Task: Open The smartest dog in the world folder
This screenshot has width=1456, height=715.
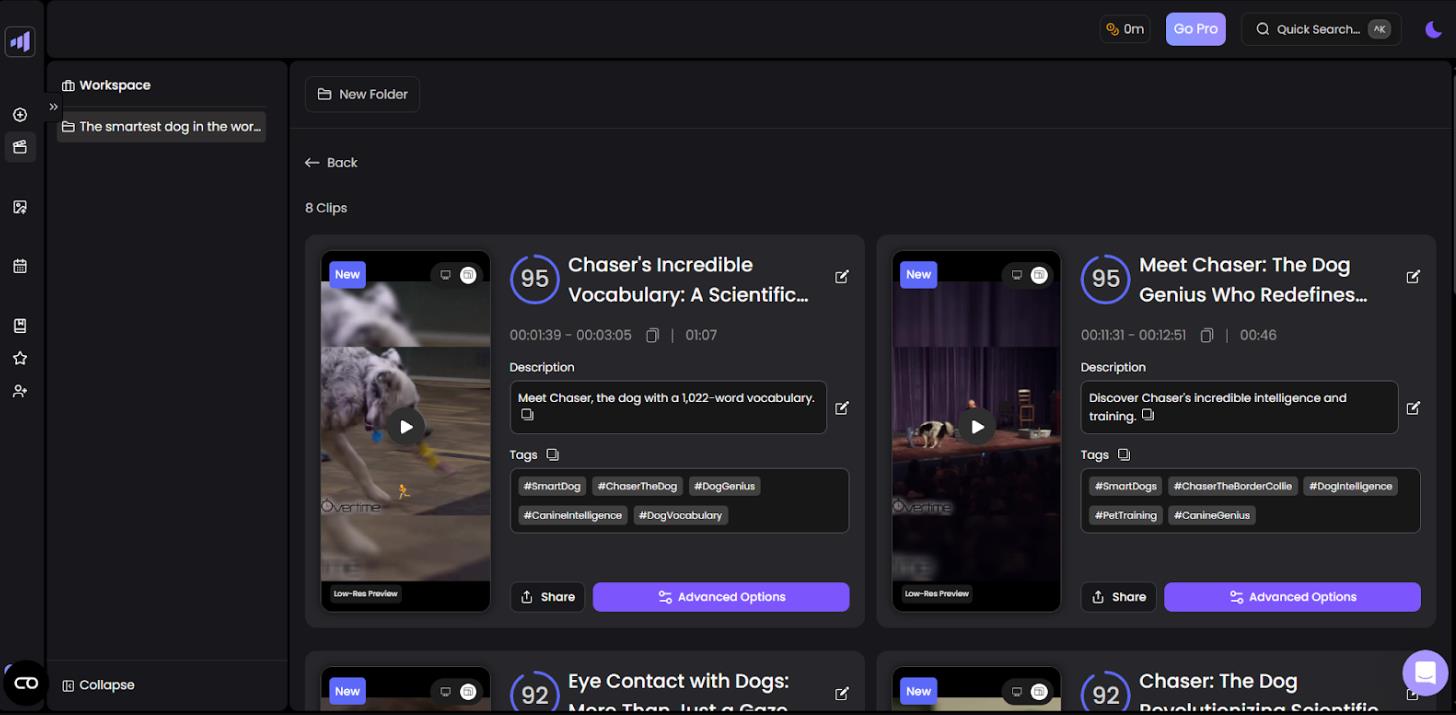Action: pyautogui.click(x=162, y=127)
